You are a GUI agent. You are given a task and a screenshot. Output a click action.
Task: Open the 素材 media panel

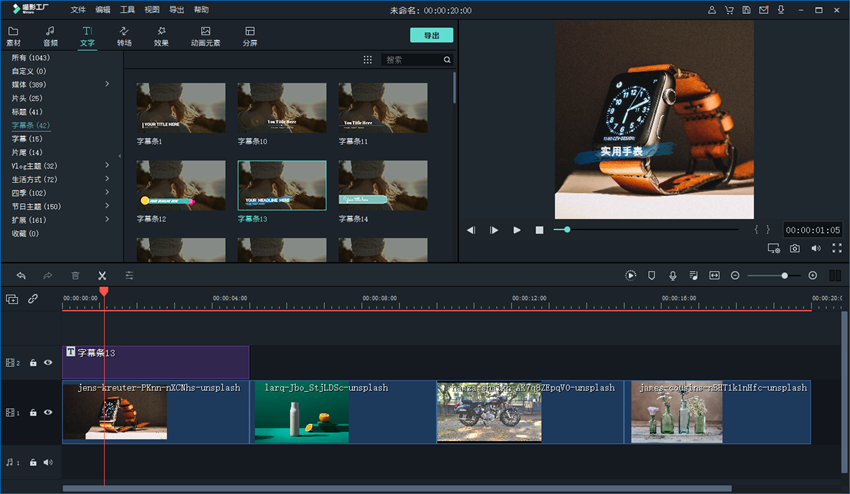coord(13,36)
